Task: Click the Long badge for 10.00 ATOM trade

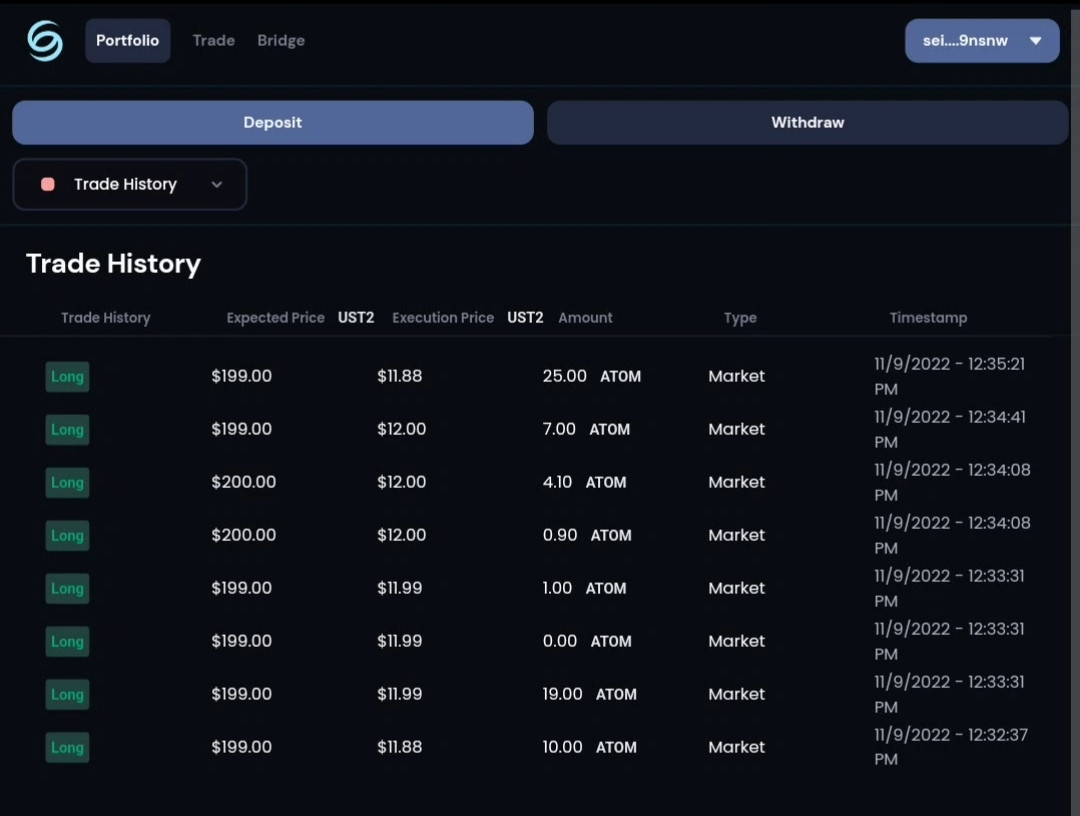Action: [67, 748]
